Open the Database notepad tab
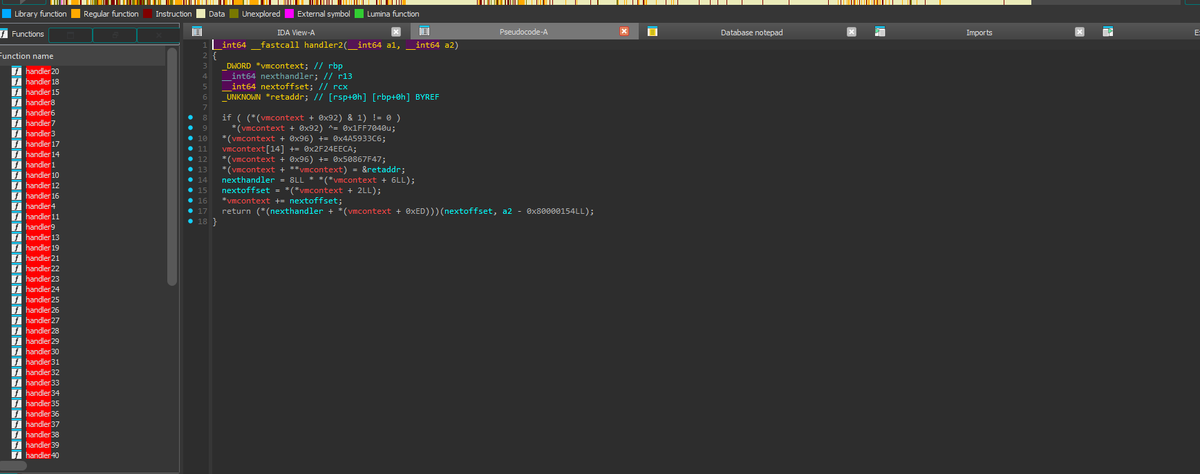Image resolution: width=1200 pixels, height=474 pixels. (751, 33)
